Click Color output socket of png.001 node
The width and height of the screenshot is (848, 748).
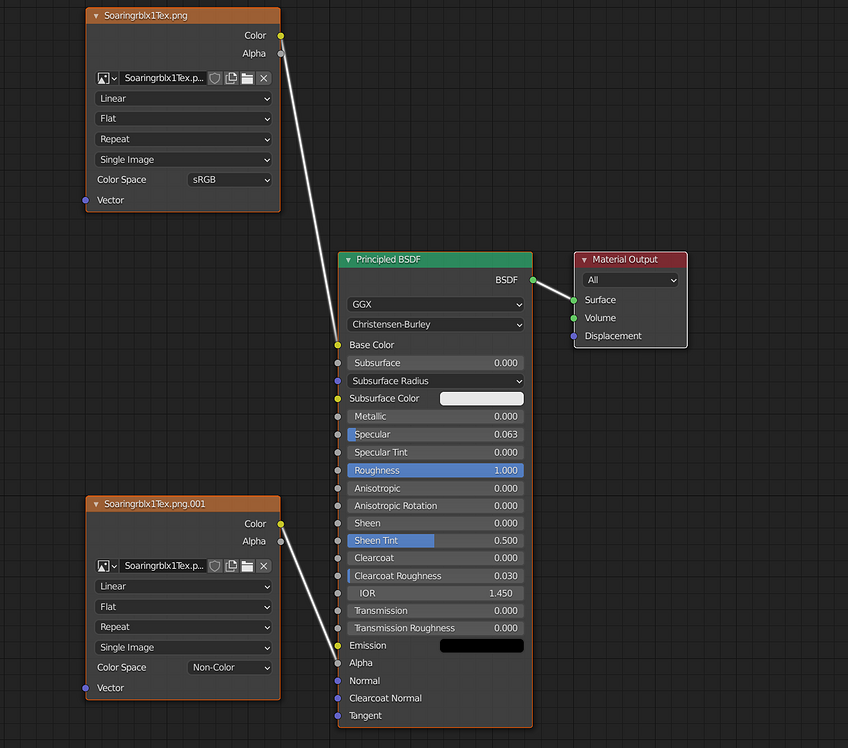[281, 524]
